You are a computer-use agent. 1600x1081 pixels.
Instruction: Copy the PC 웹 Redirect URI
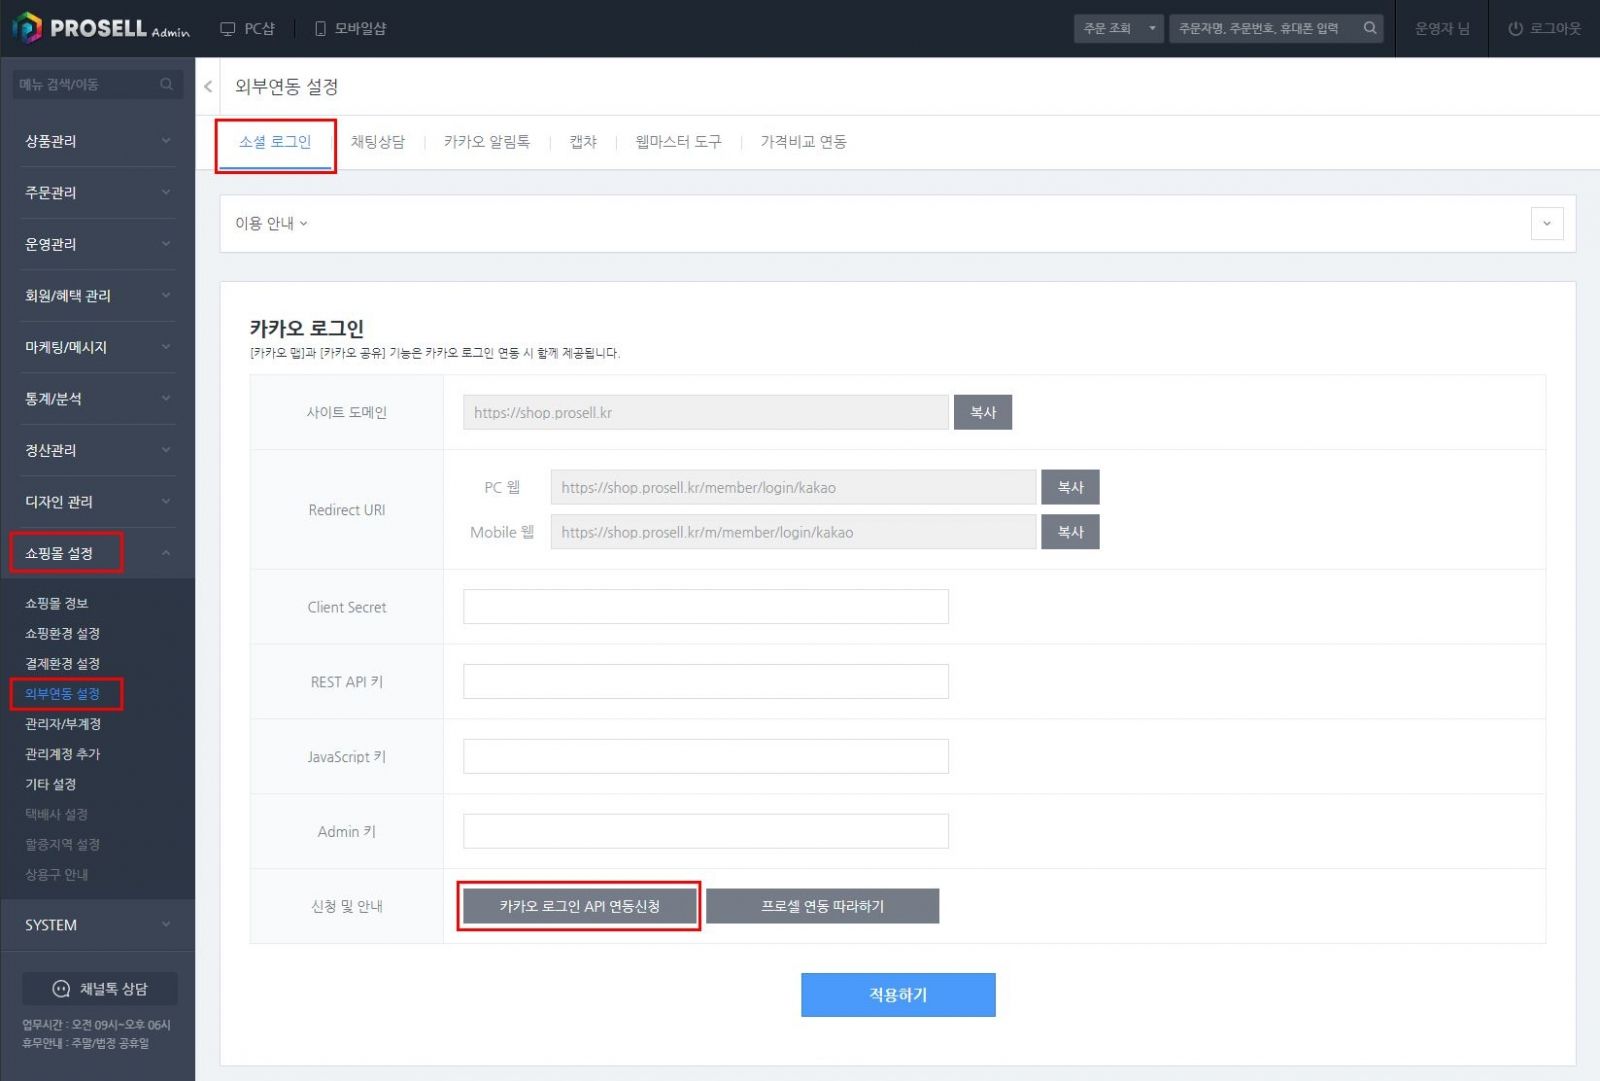(1070, 487)
